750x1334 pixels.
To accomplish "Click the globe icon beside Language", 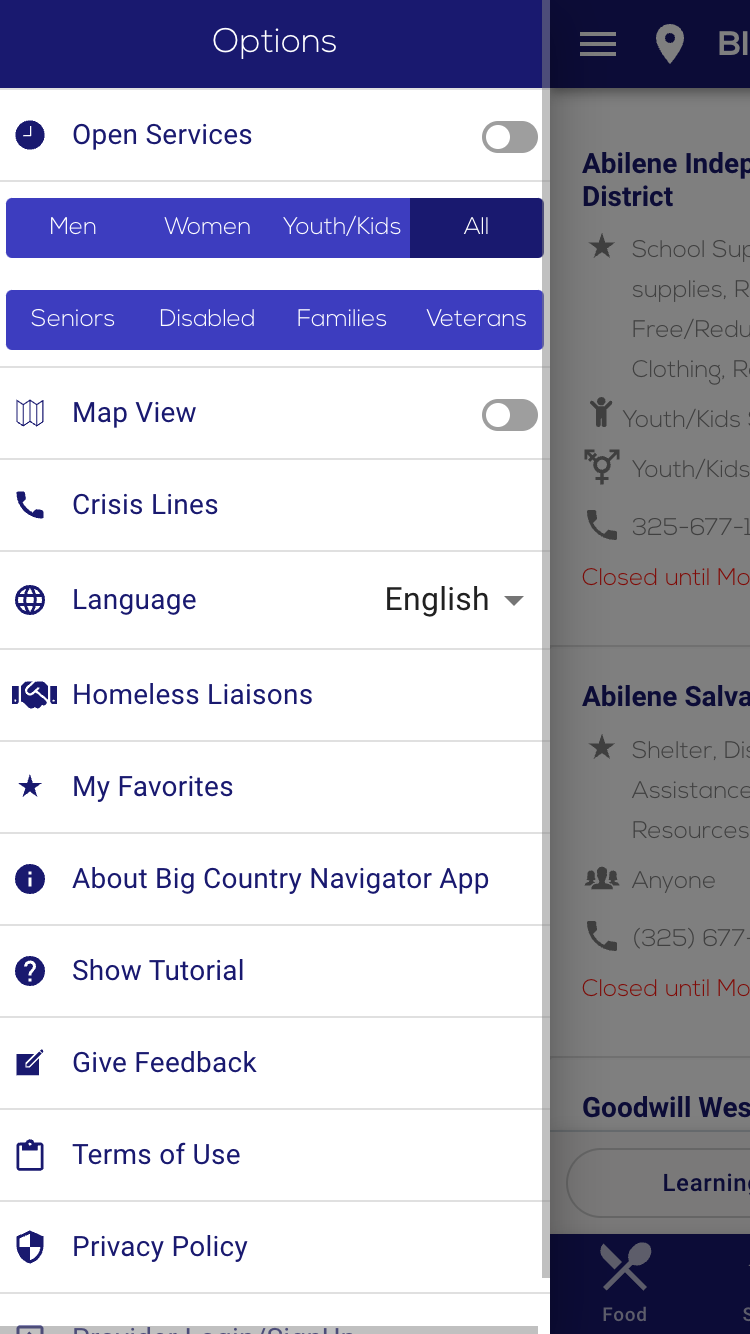I will pos(30,599).
